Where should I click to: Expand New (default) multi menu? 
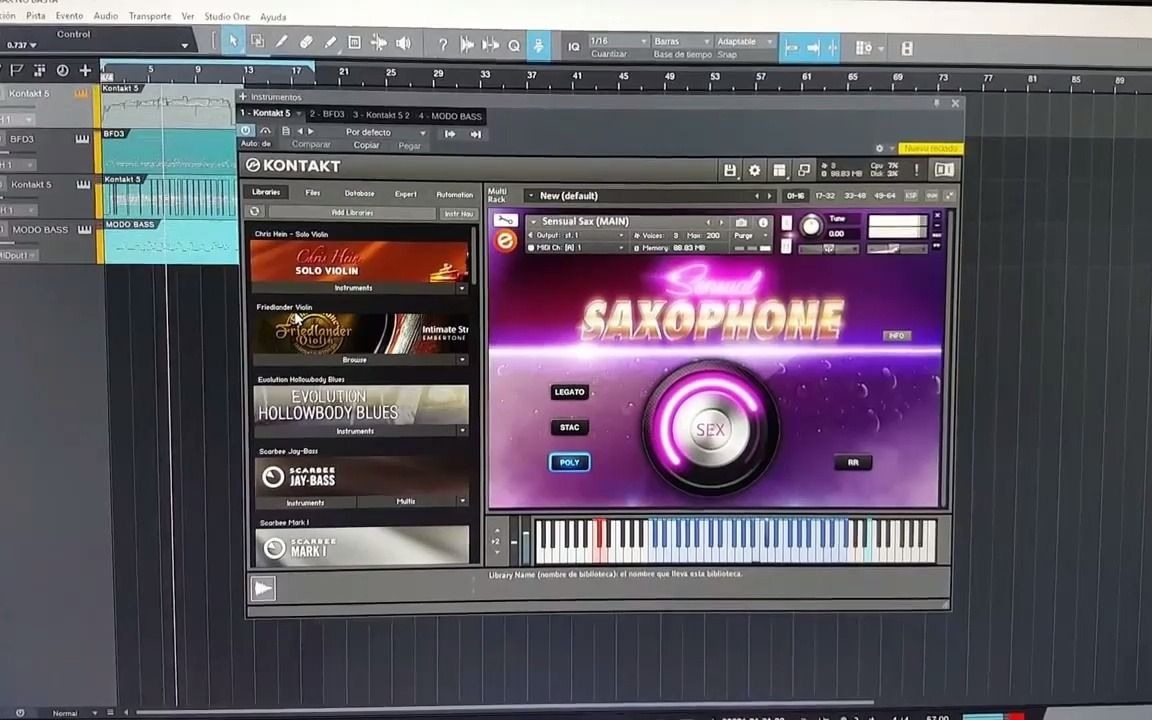[x=530, y=195]
